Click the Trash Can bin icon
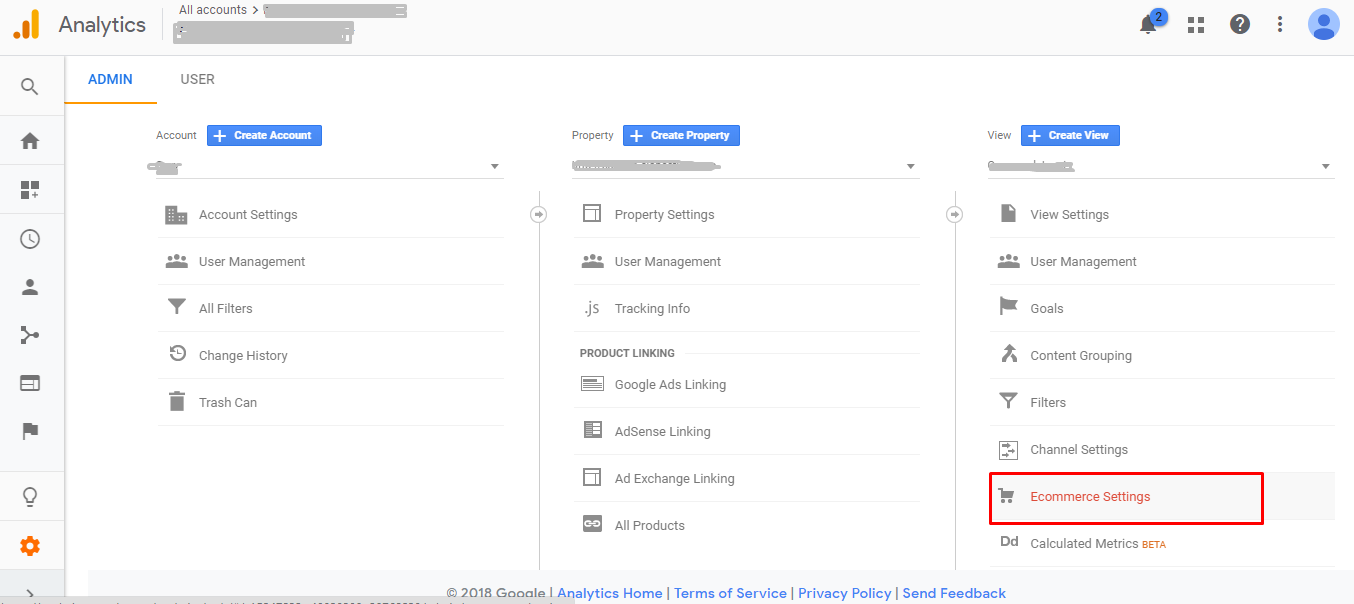Viewport: 1354px width, 604px height. (177, 402)
